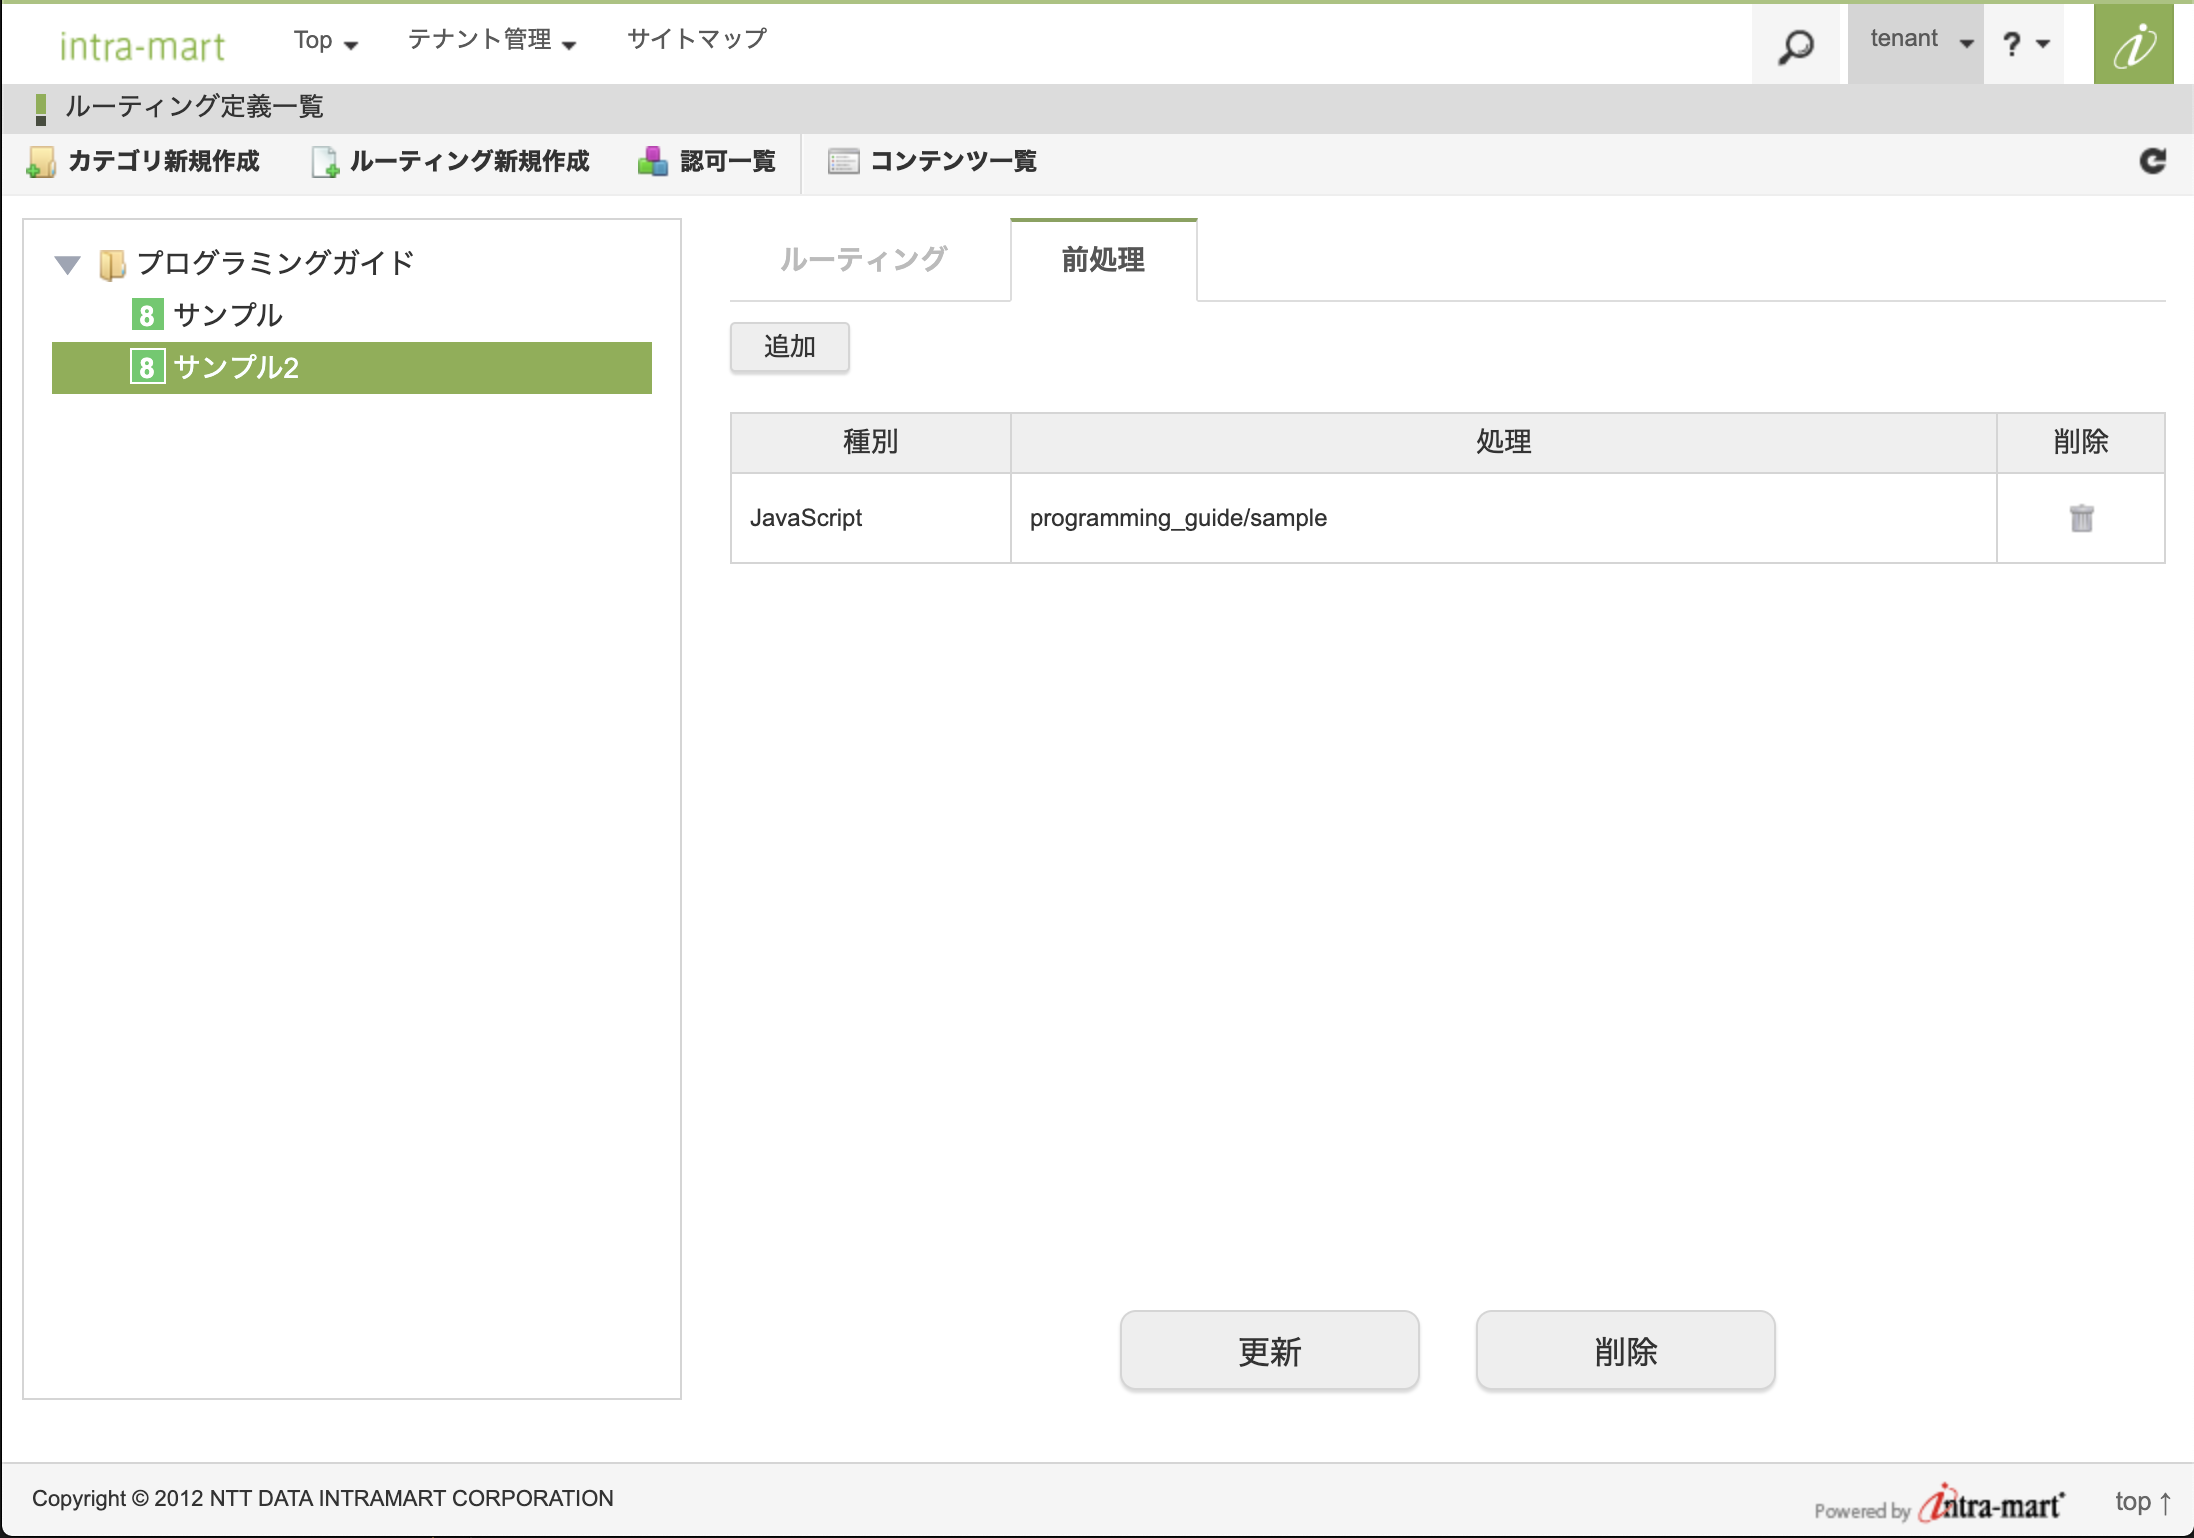
Task: Switch to the ルーティング tab
Action: tap(863, 260)
